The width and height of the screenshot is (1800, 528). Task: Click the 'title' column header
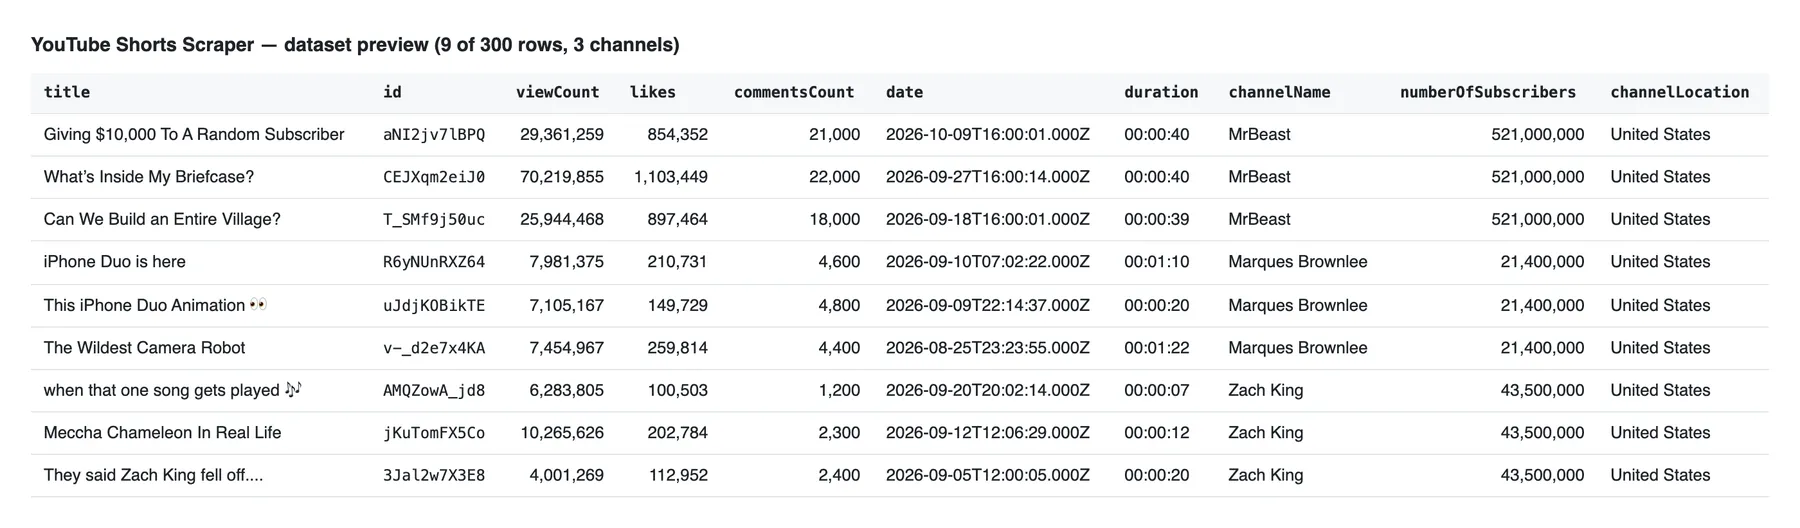(x=67, y=92)
